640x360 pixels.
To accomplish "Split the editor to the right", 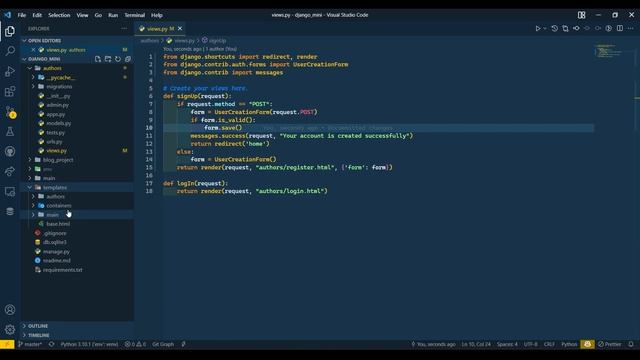I will [x=620, y=29].
